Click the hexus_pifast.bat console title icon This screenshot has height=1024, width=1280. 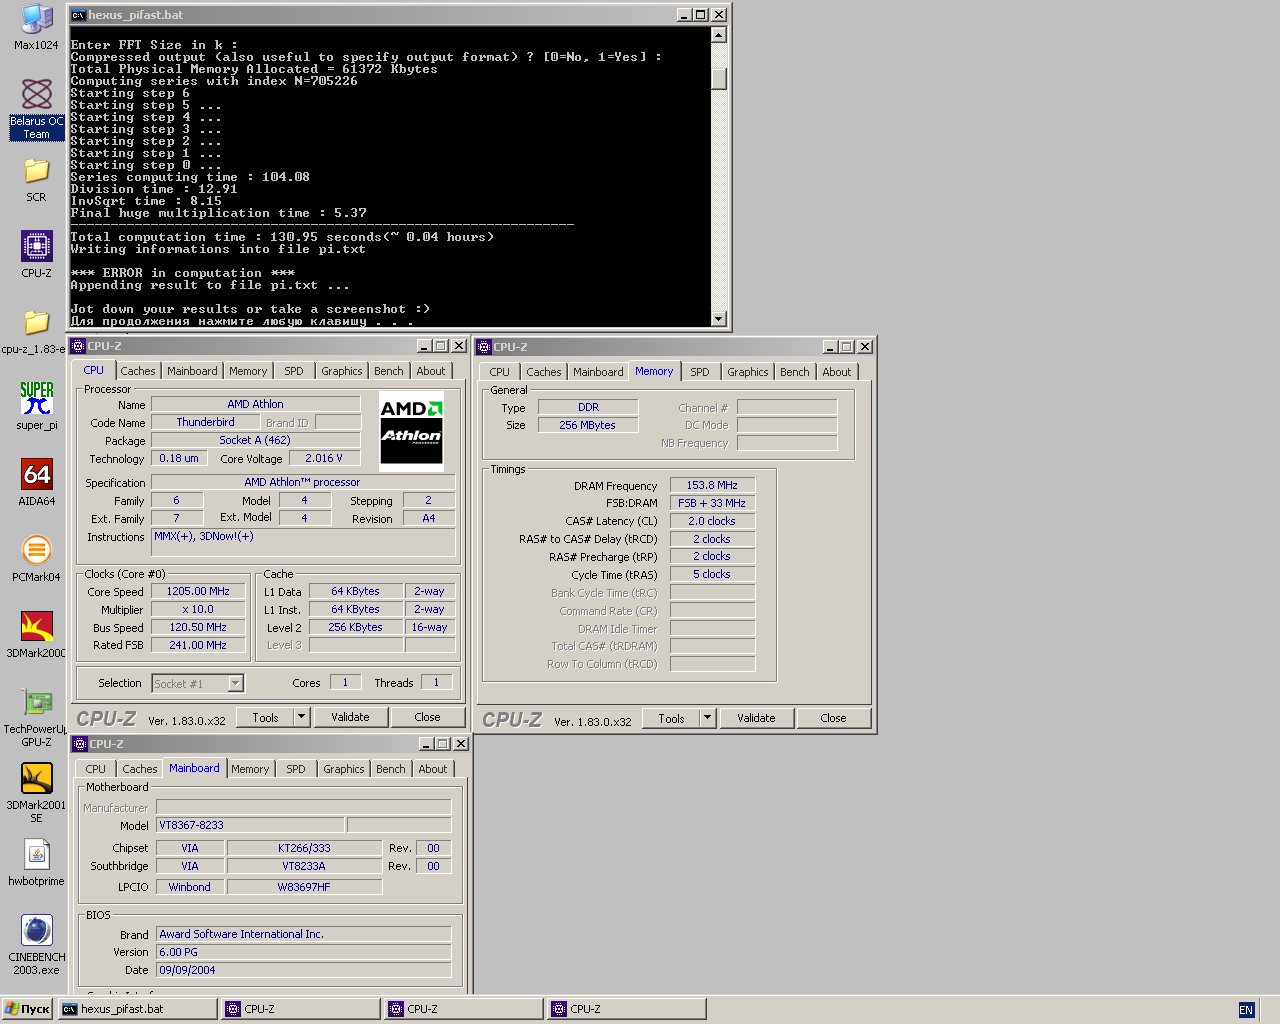pyautogui.click(x=78, y=15)
